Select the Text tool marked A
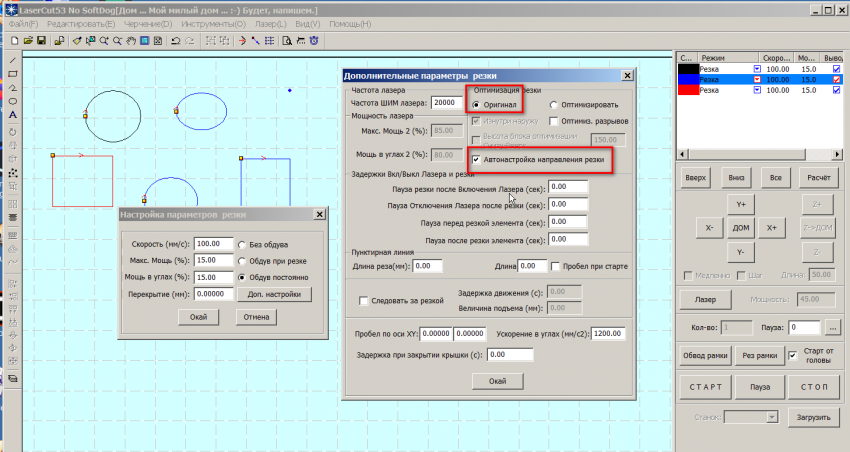850x452 pixels. (12, 115)
